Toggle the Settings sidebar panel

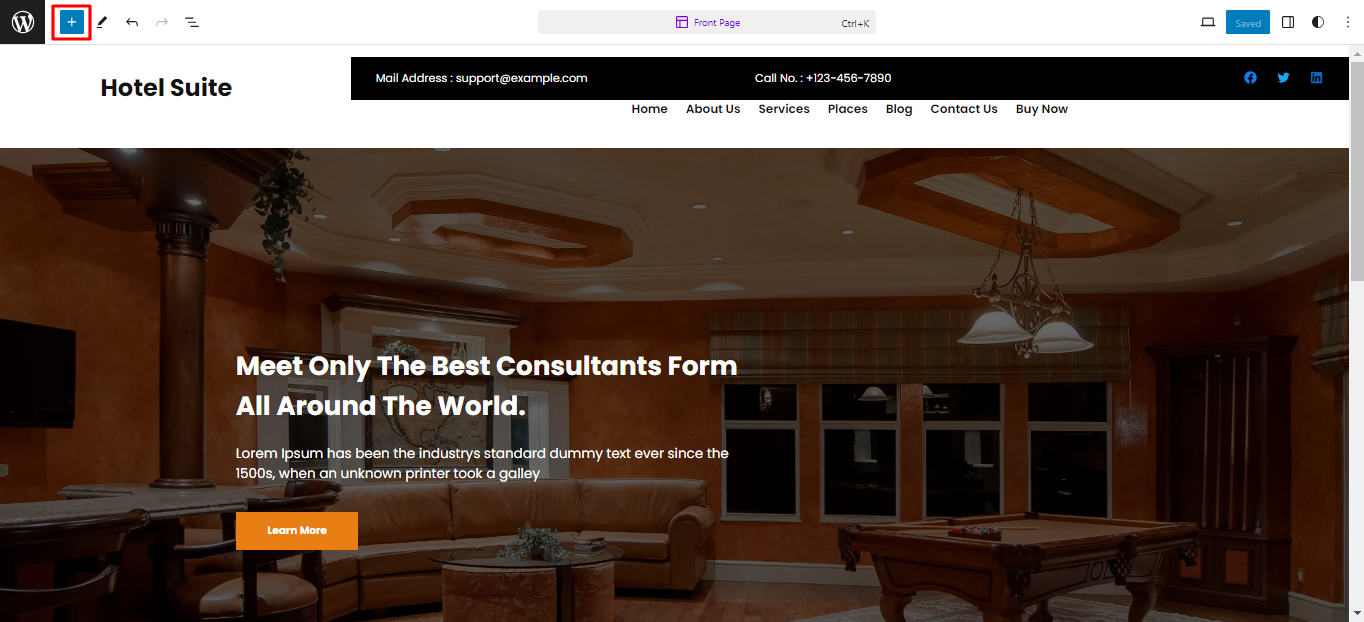(x=1288, y=22)
